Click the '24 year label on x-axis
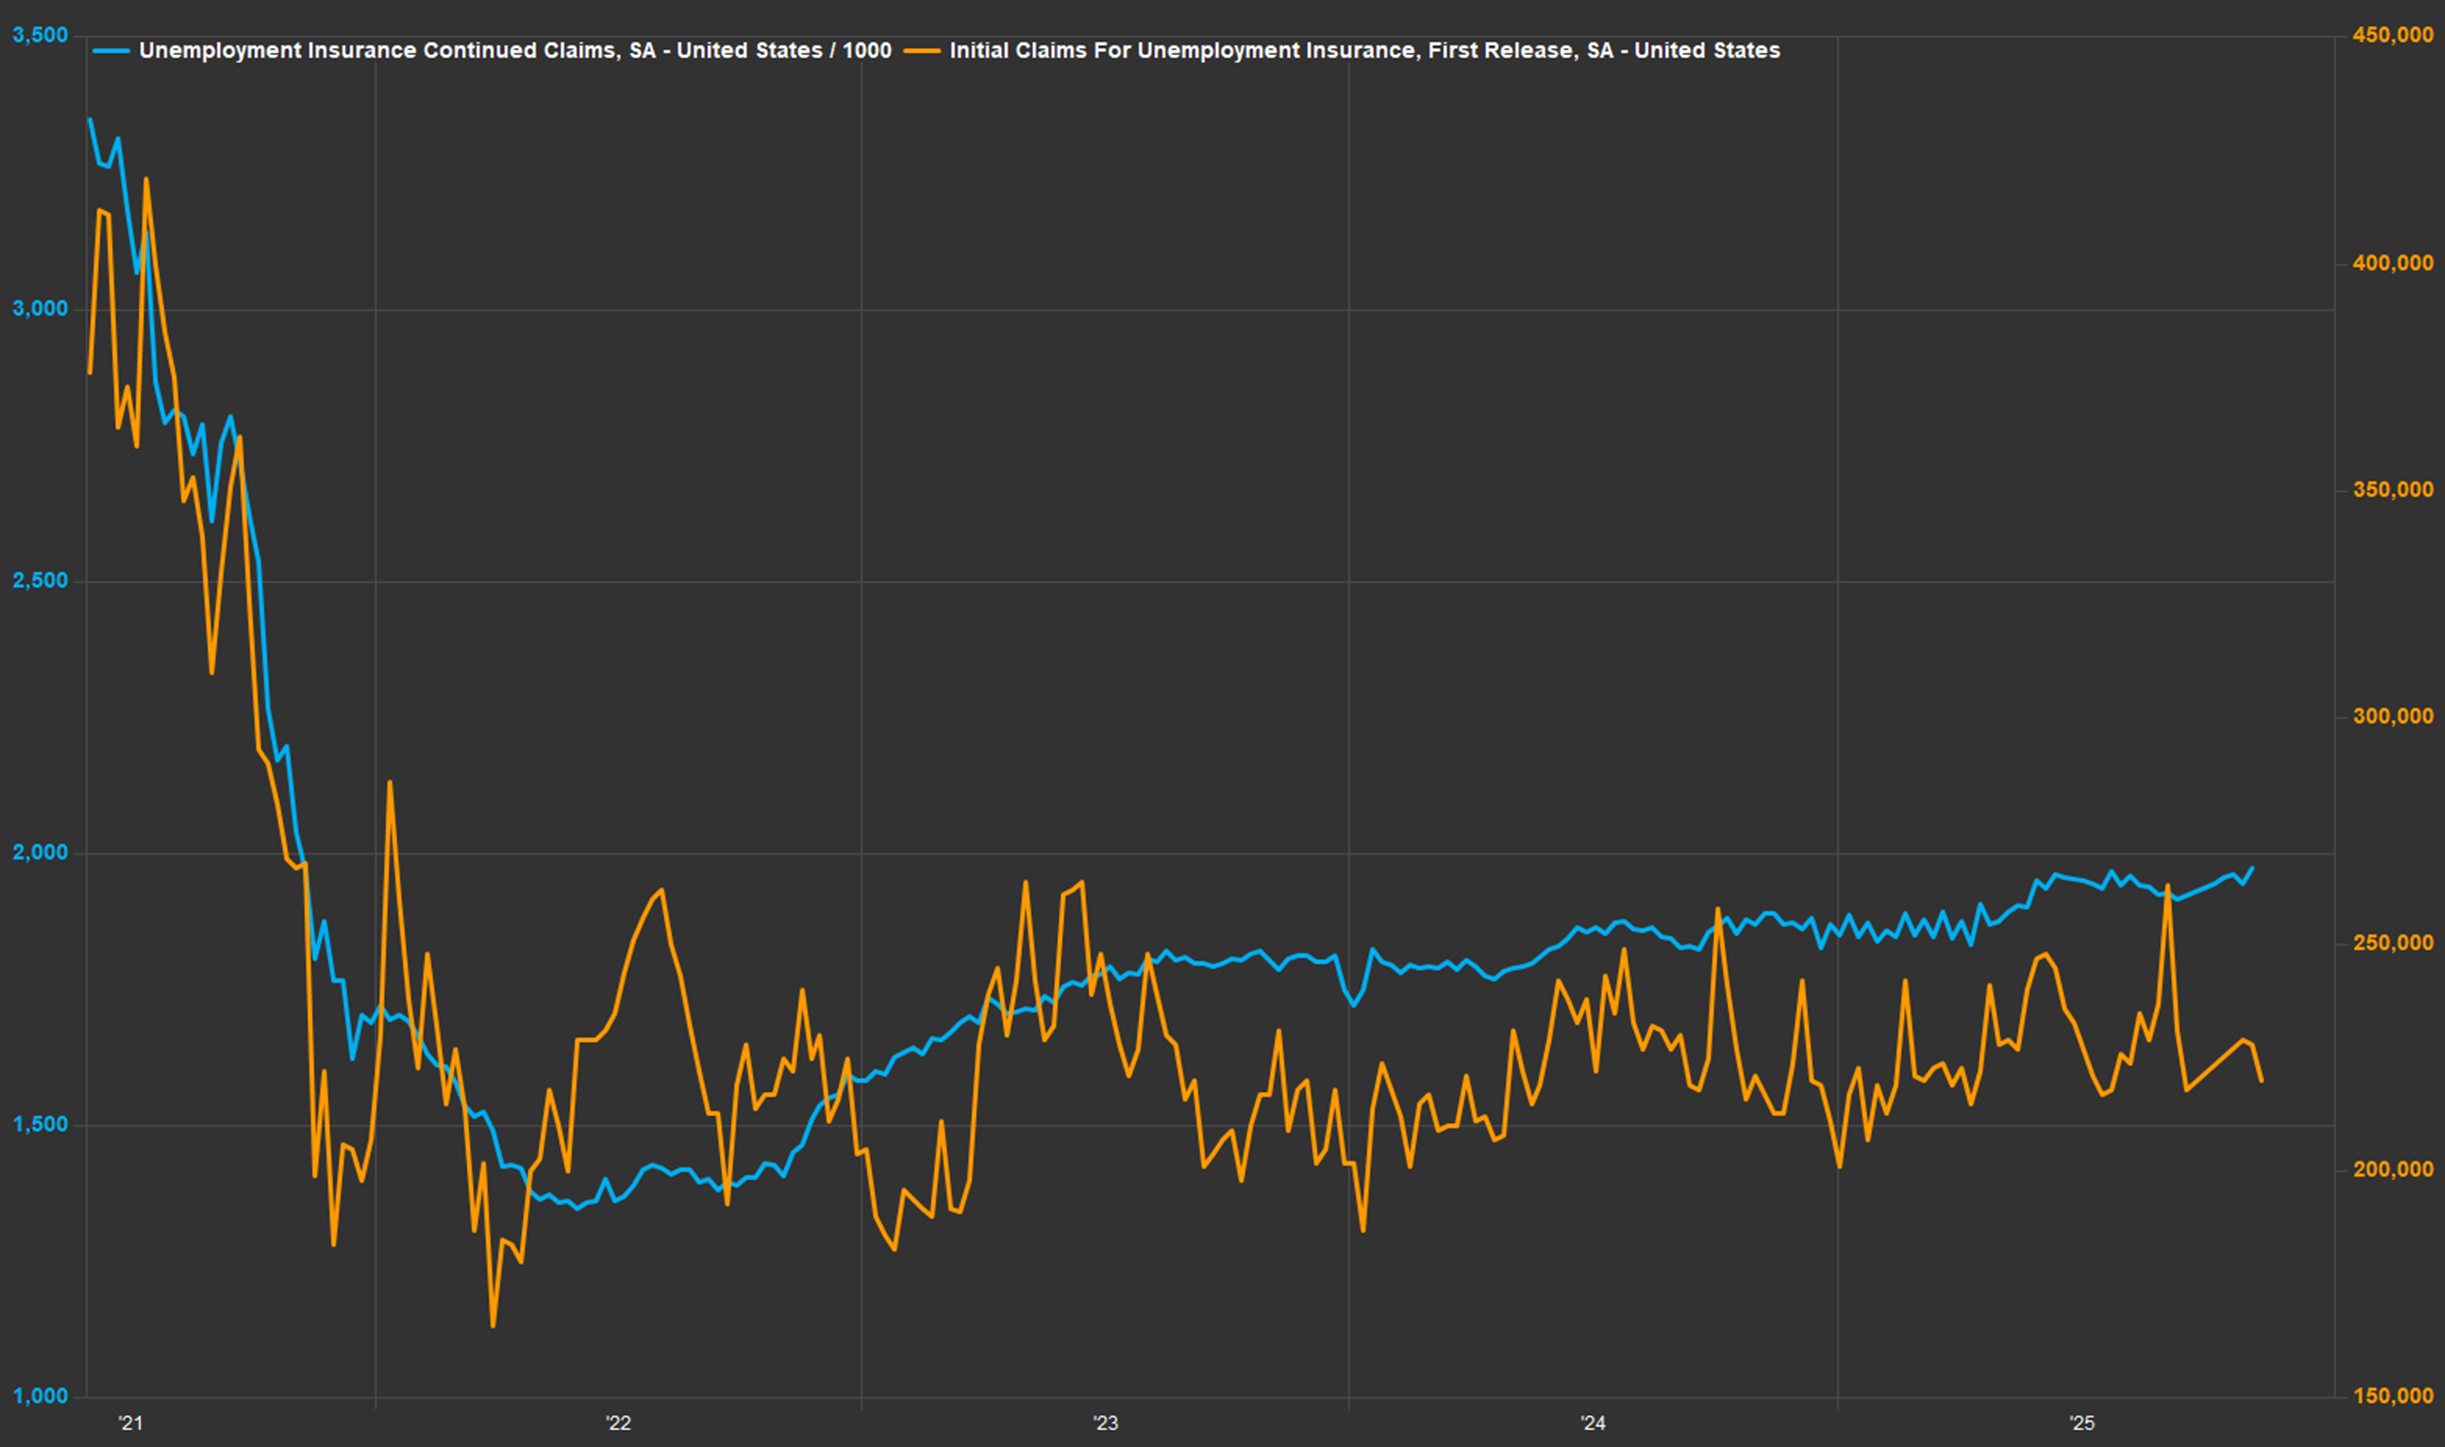 (1593, 1423)
